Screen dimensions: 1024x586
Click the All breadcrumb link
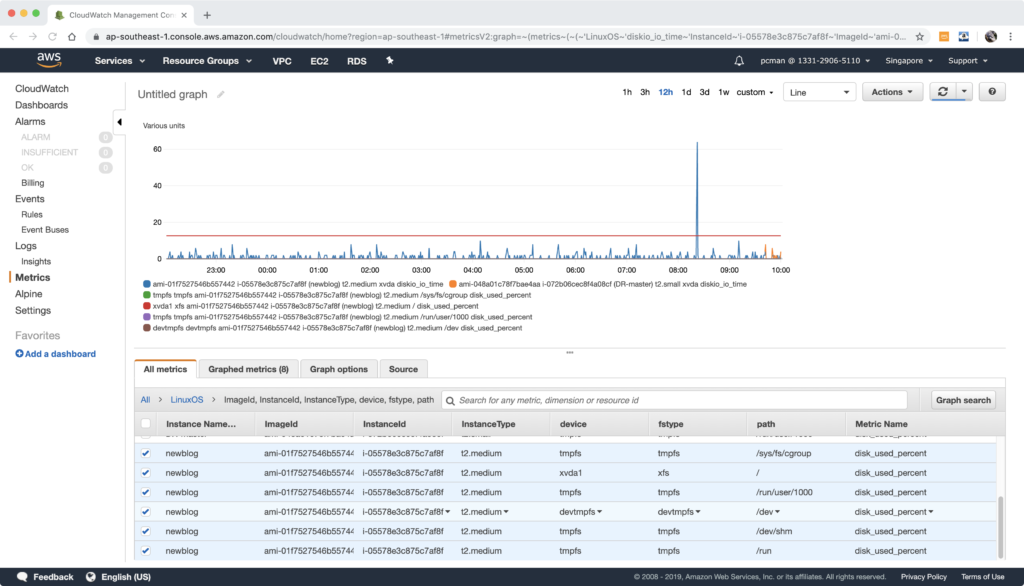pos(145,400)
